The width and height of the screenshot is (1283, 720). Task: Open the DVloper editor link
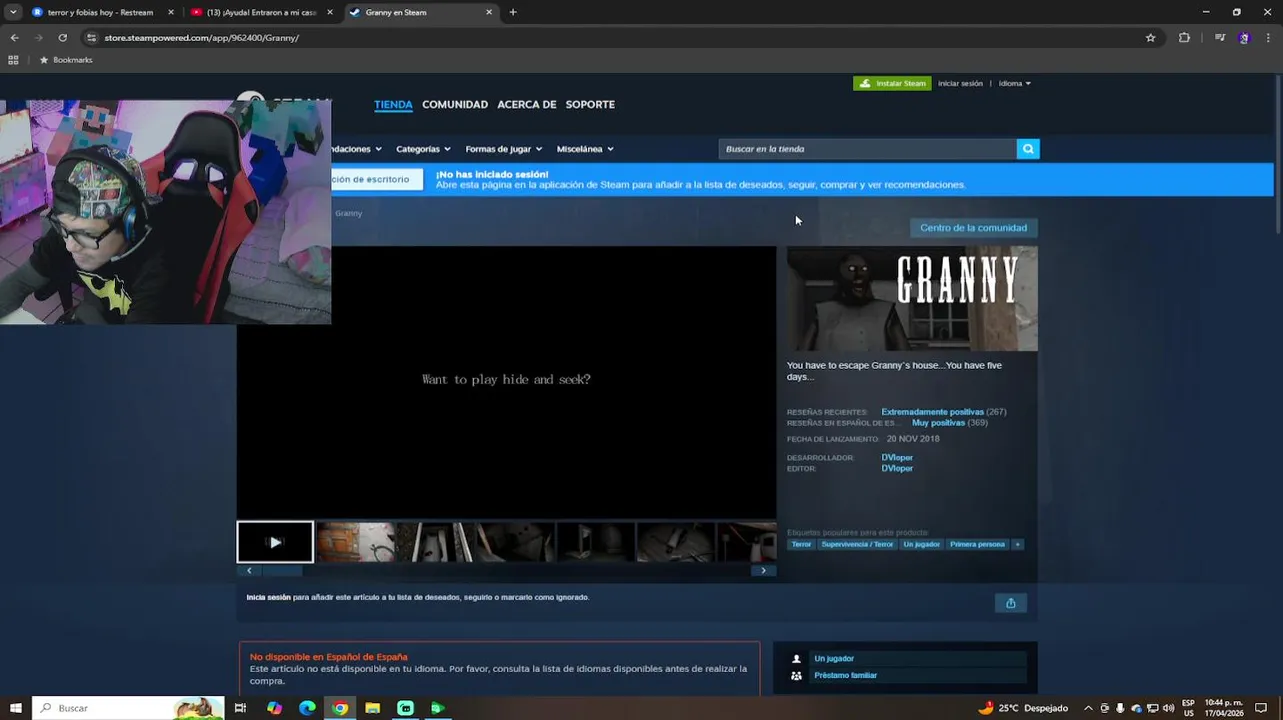pos(897,469)
